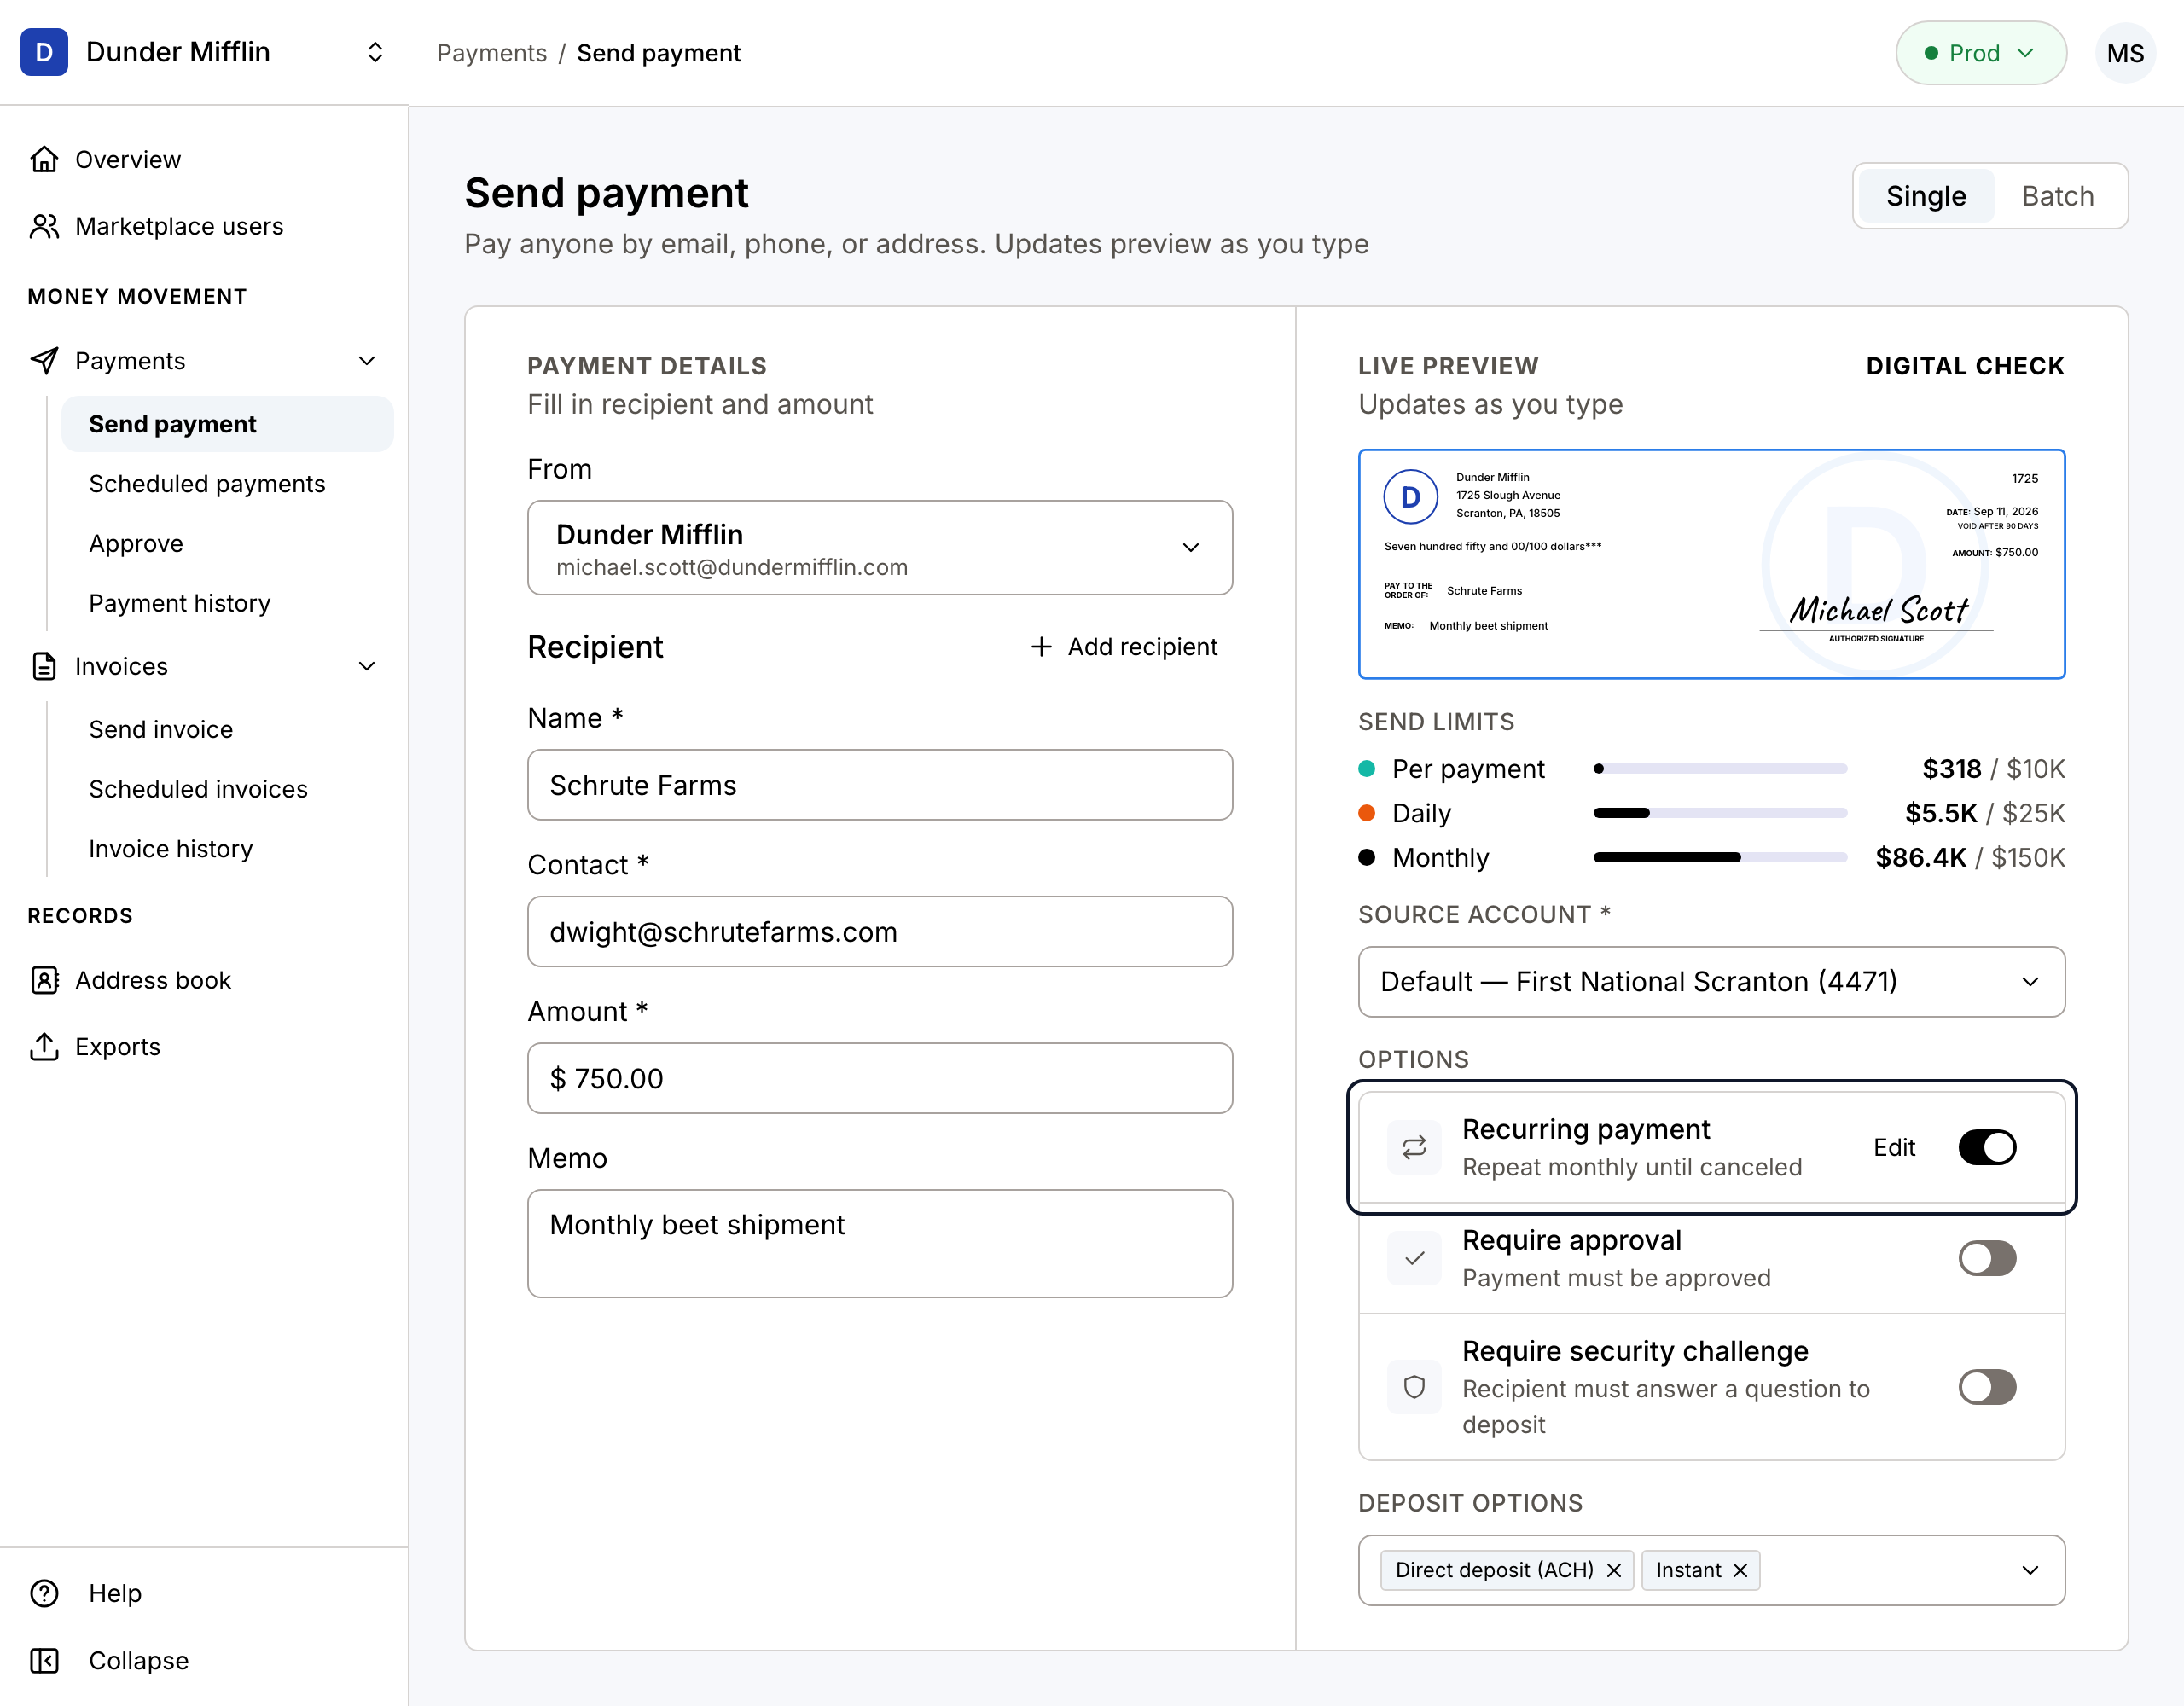Click the Exports upload icon

pos(44,1046)
